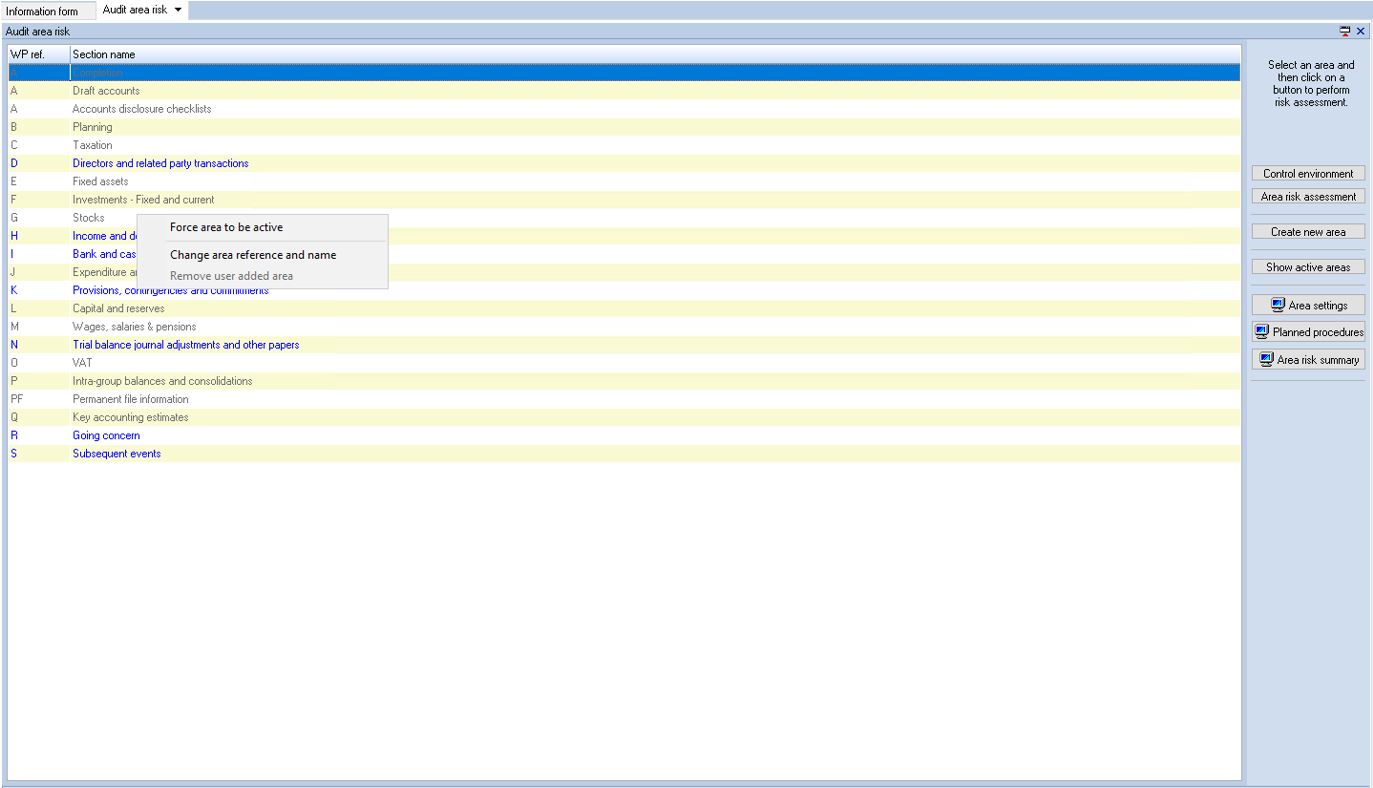Viewport: 1373px width, 788px height.
Task: Click the Show active areas button
Action: click(1308, 267)
